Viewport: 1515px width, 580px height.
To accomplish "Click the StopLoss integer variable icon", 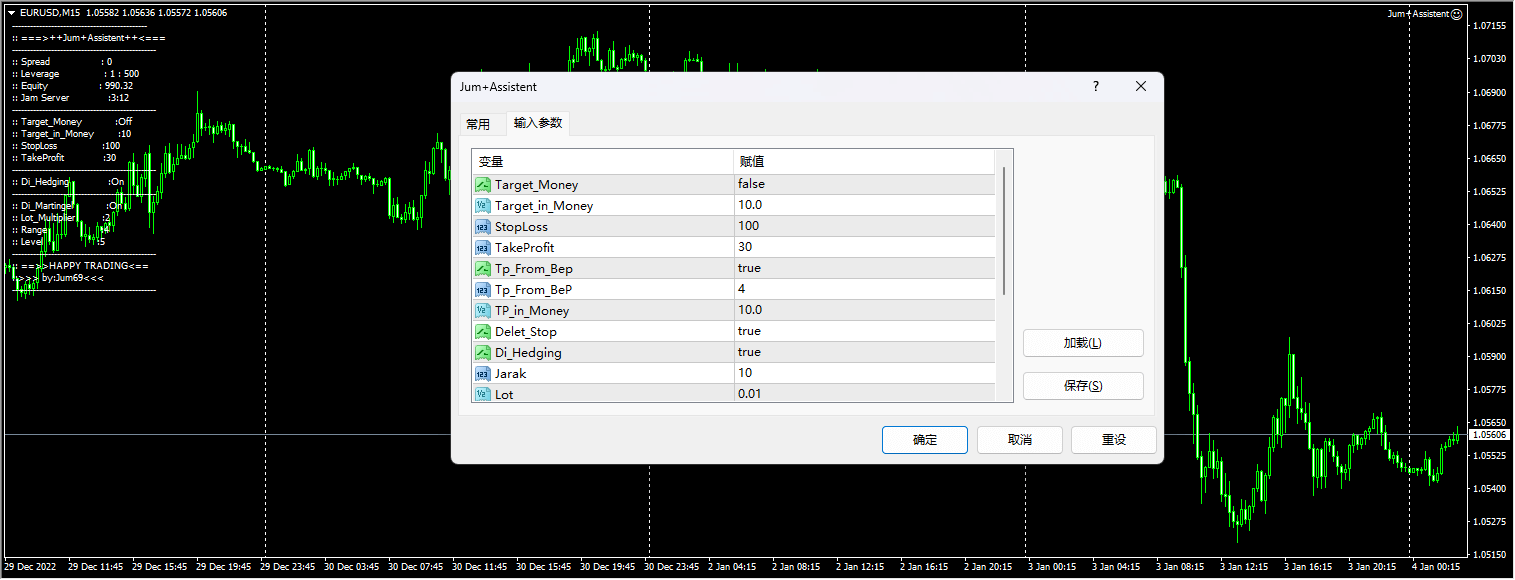I will click(x=483, y=227).
